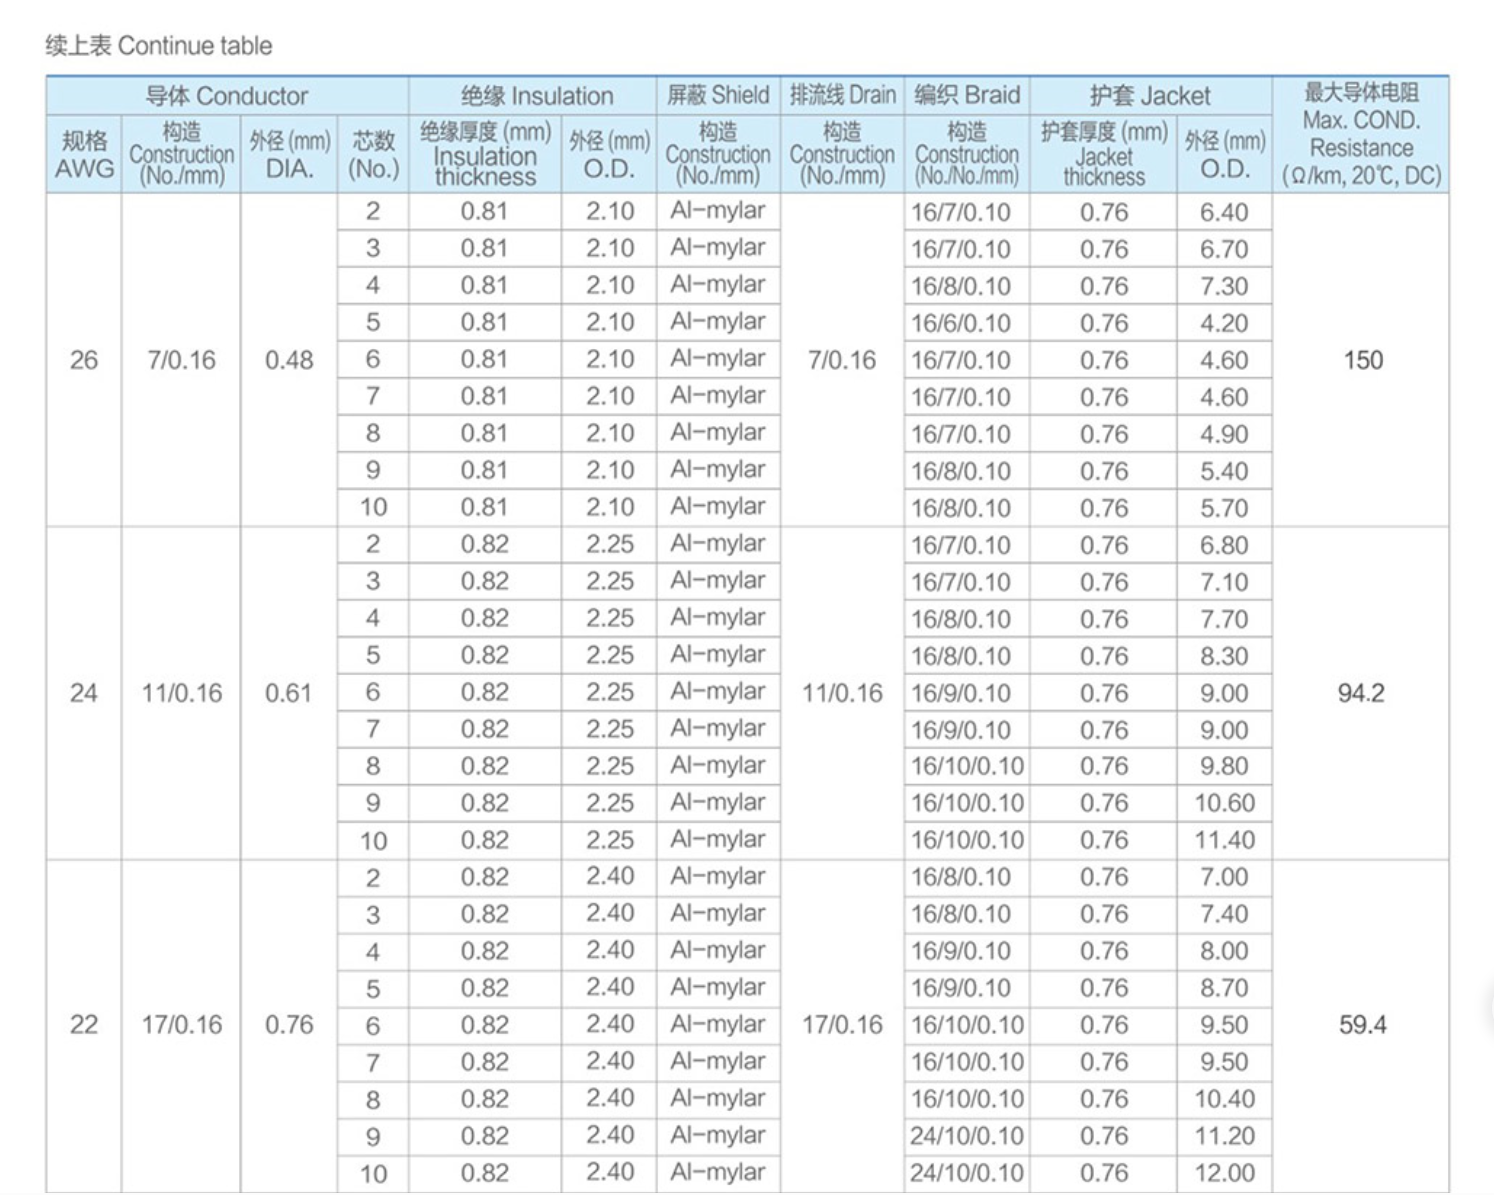Viewport: 1494px width, 1195px height.
Task: Click the "排流线 Drain" header cell
Action: (x=842, y=96)
